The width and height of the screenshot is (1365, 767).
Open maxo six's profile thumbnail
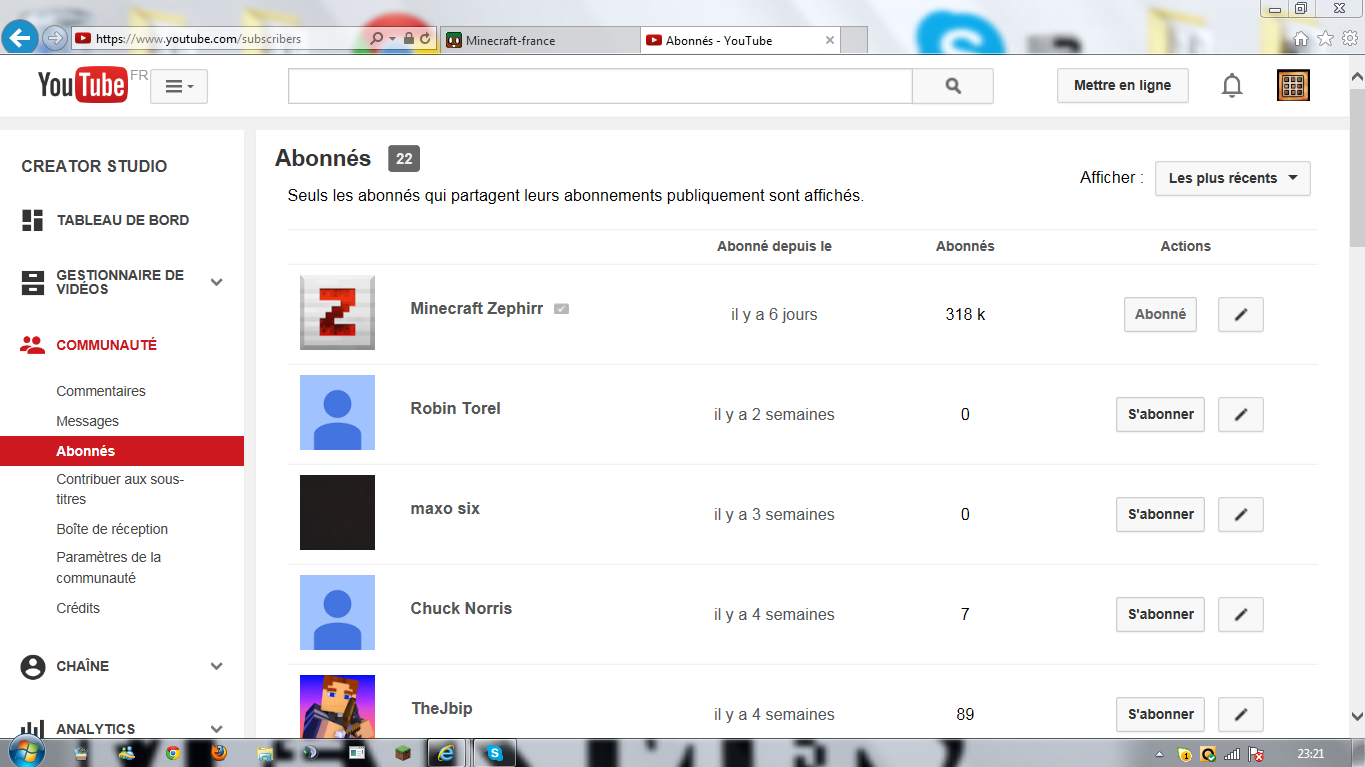[337, 512]
